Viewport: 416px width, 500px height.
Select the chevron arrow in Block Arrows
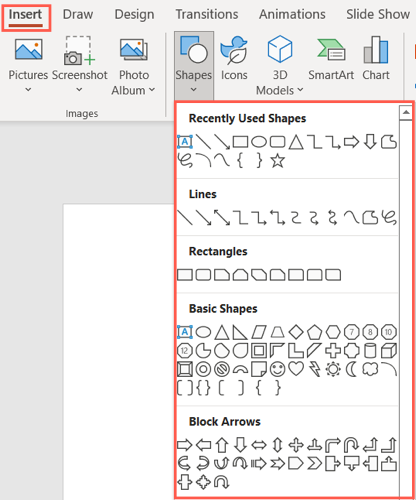(314, 463)
